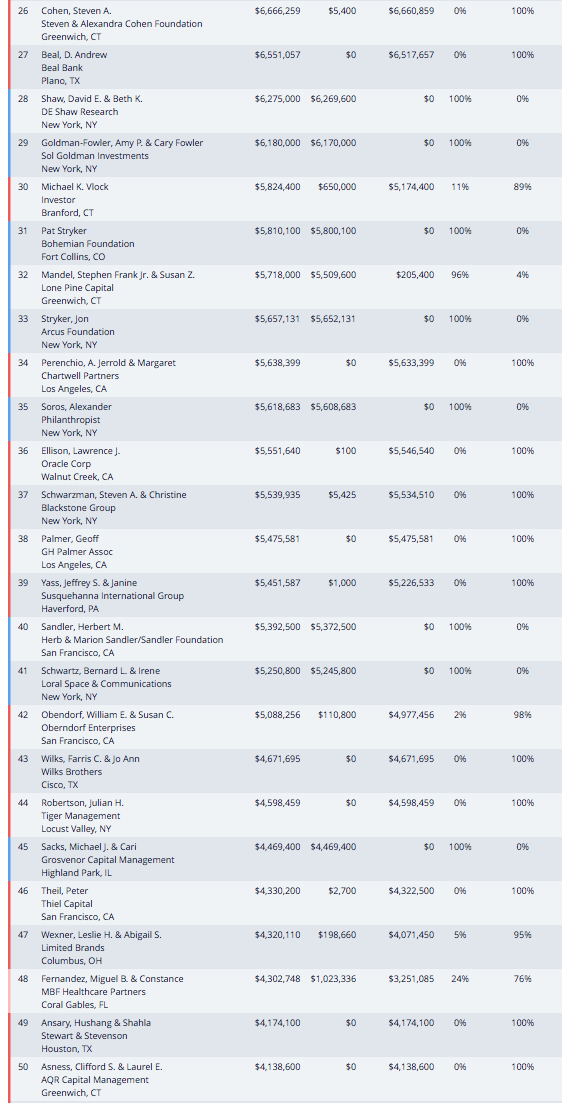This screenshot has width=567, height=1103.
Task: Click donor name Cohen, Steven A.
Action: pos(77,11)
